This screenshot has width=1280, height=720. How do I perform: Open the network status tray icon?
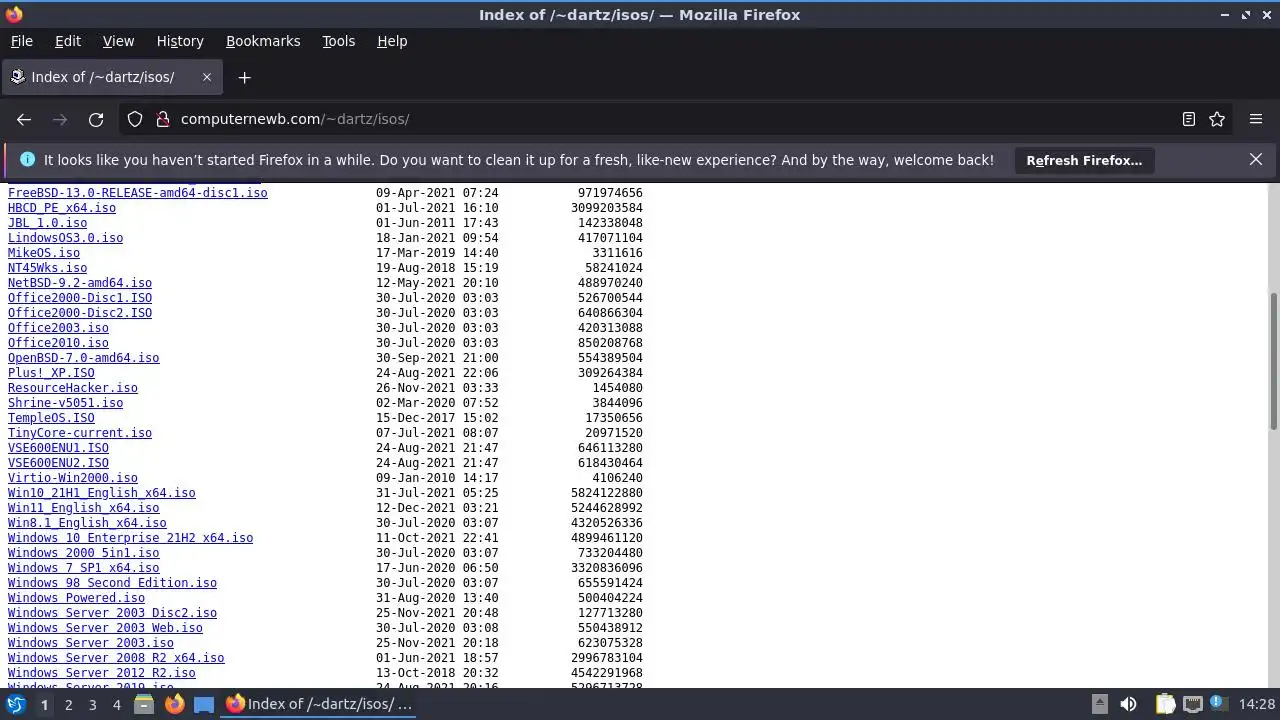click(1192, 704)
